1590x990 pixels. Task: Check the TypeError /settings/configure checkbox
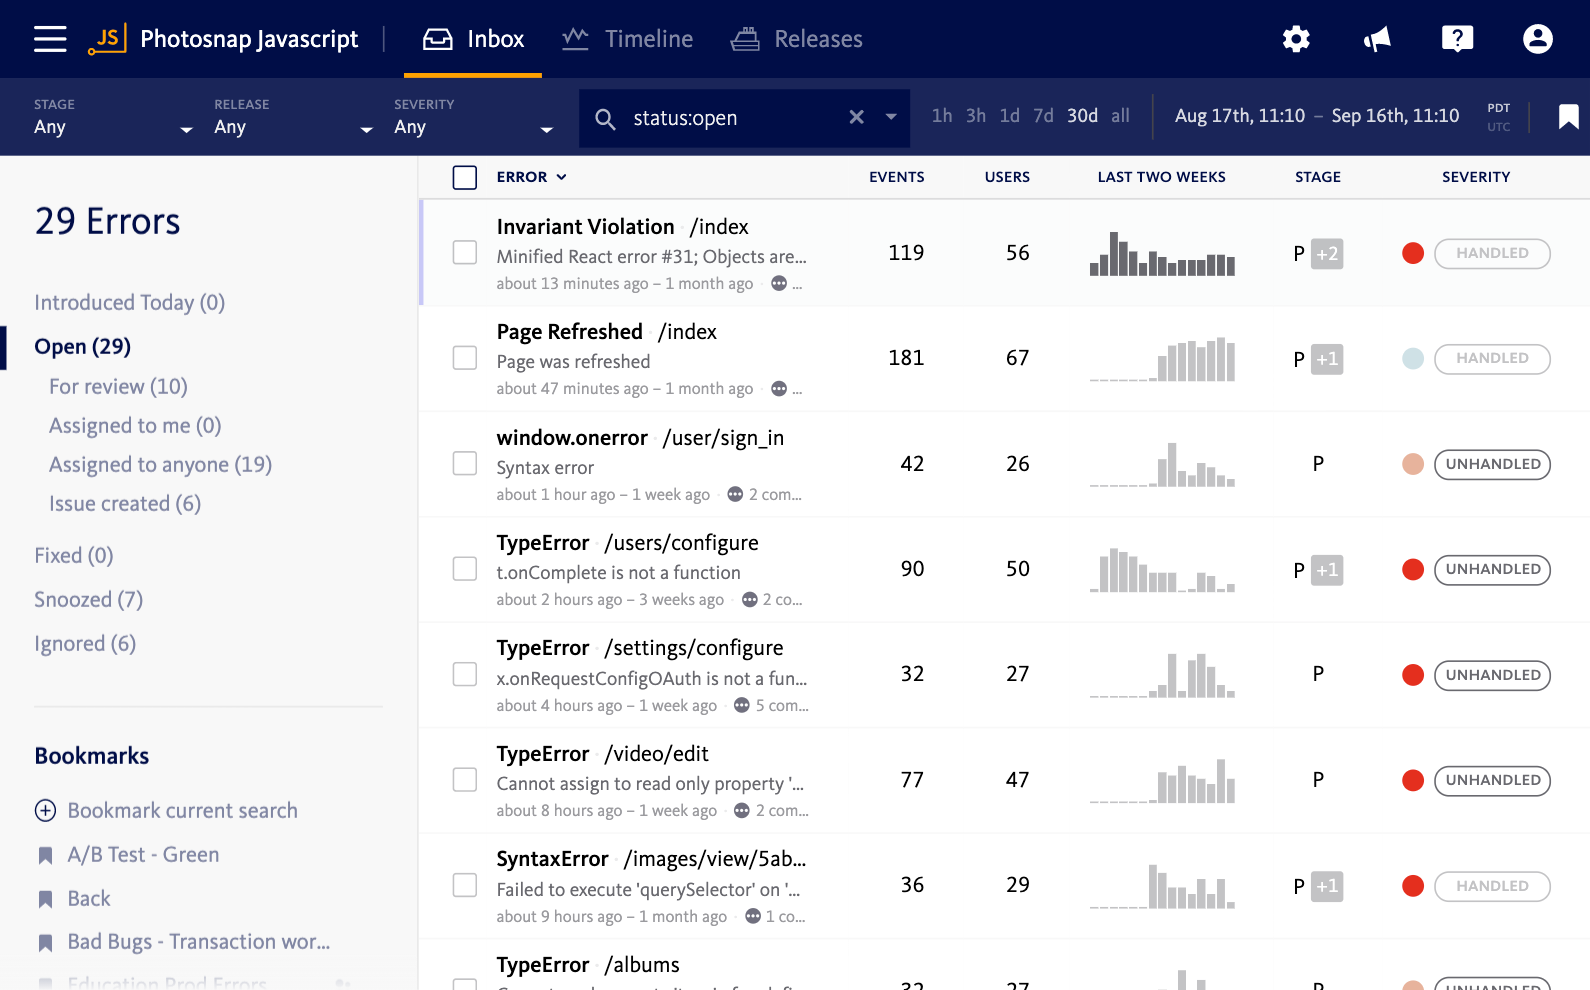tap(465, 674)
